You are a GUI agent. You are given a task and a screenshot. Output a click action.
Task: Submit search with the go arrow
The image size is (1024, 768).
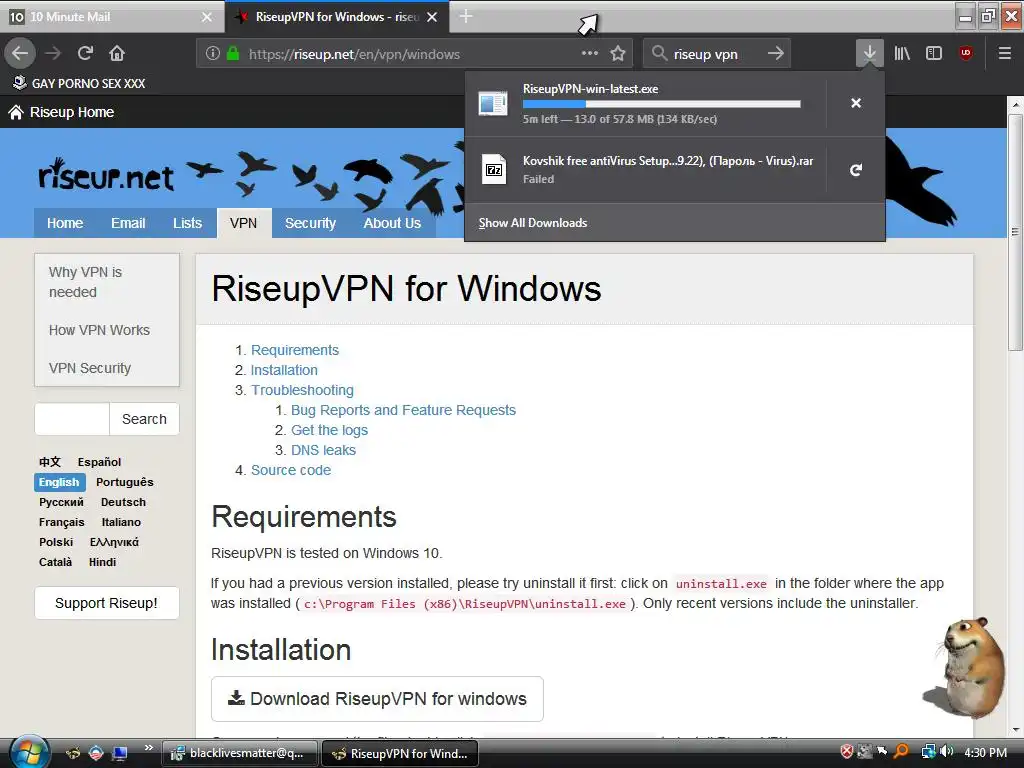tap(775, 53)
